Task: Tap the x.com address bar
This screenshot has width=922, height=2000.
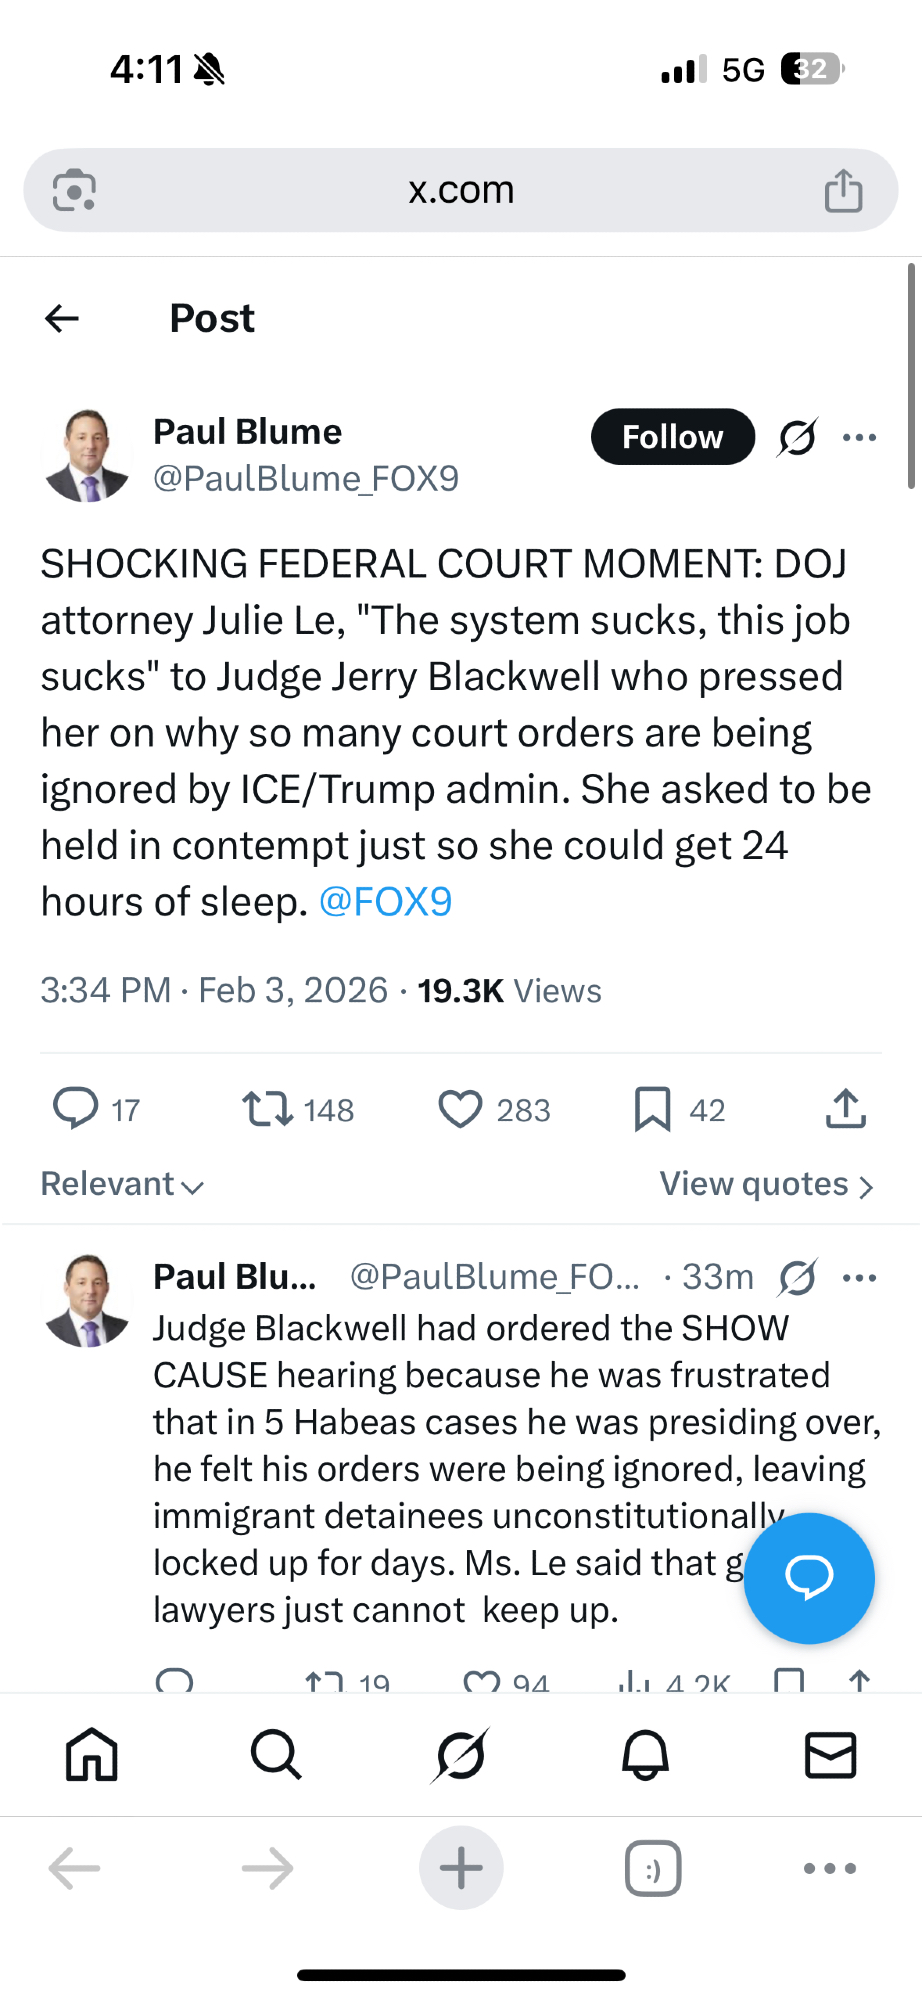Action: coord(460,190)
